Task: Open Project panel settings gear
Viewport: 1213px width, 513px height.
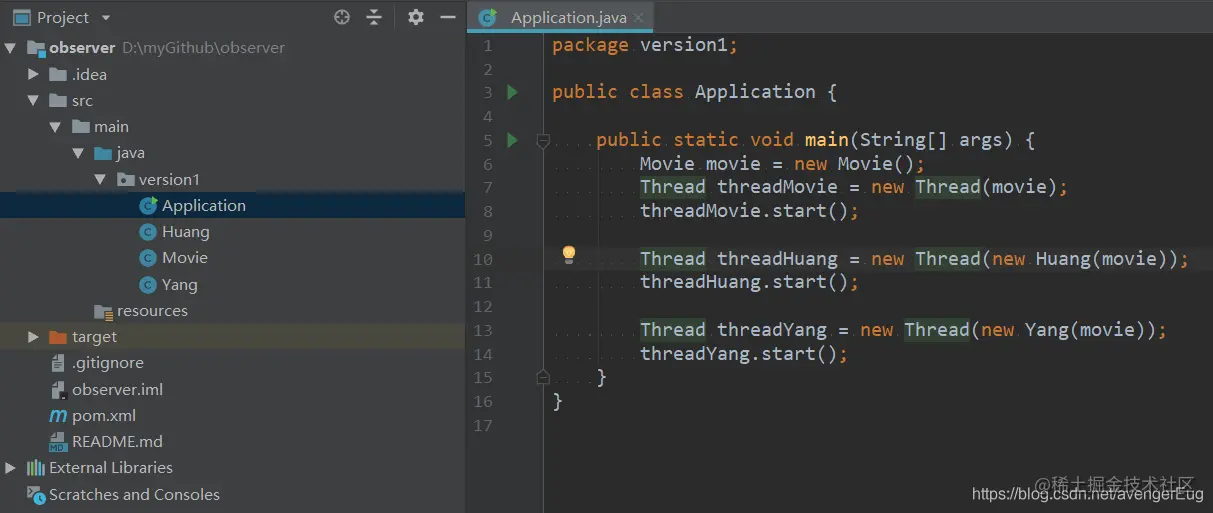Action: point(416,17)
